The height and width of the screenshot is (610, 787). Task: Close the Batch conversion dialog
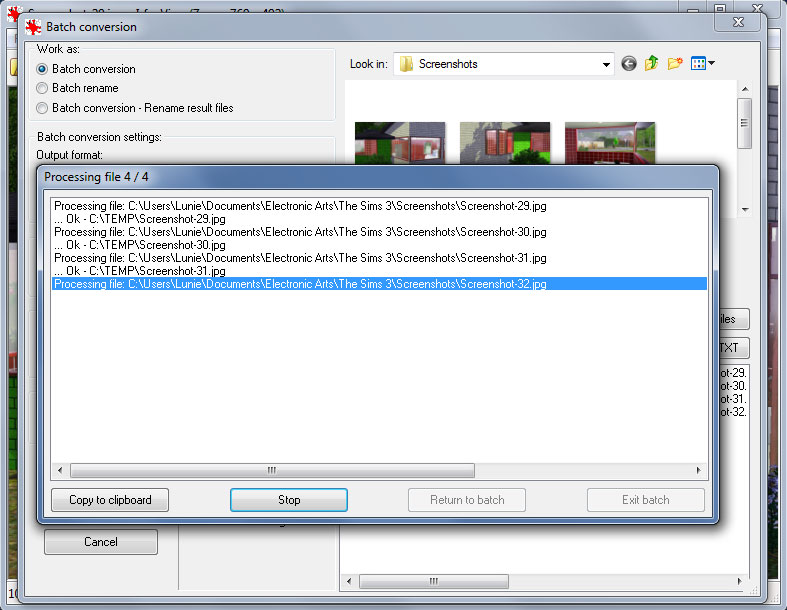(738, 21)
